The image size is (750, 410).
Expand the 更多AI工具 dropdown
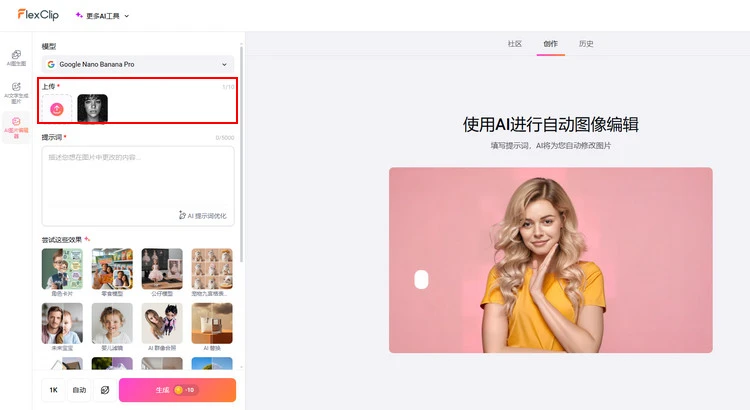(x=103, y=15)
